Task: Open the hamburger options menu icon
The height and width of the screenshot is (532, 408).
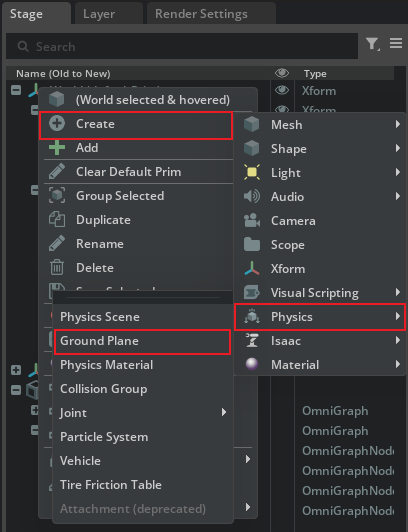Action: click(396, 43)
